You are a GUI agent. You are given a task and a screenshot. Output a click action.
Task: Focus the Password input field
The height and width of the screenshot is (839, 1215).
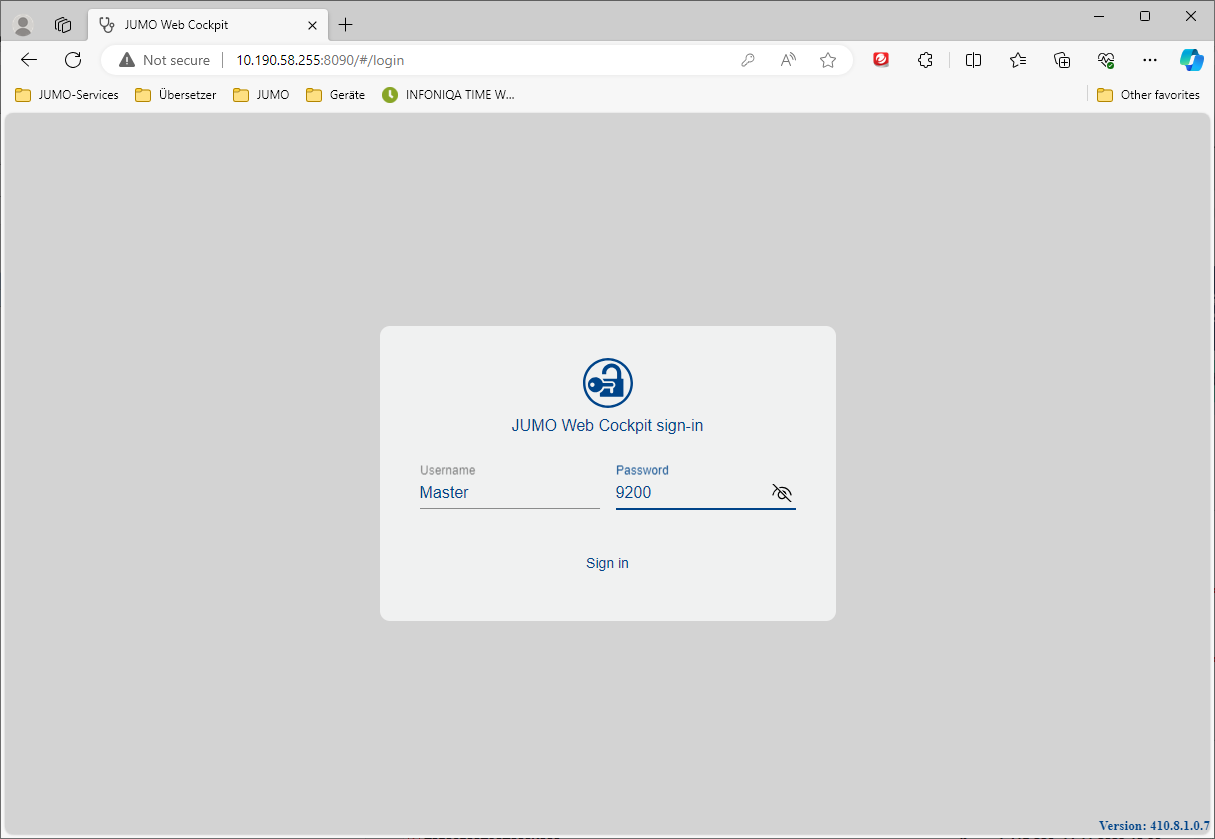click(688, 493)
